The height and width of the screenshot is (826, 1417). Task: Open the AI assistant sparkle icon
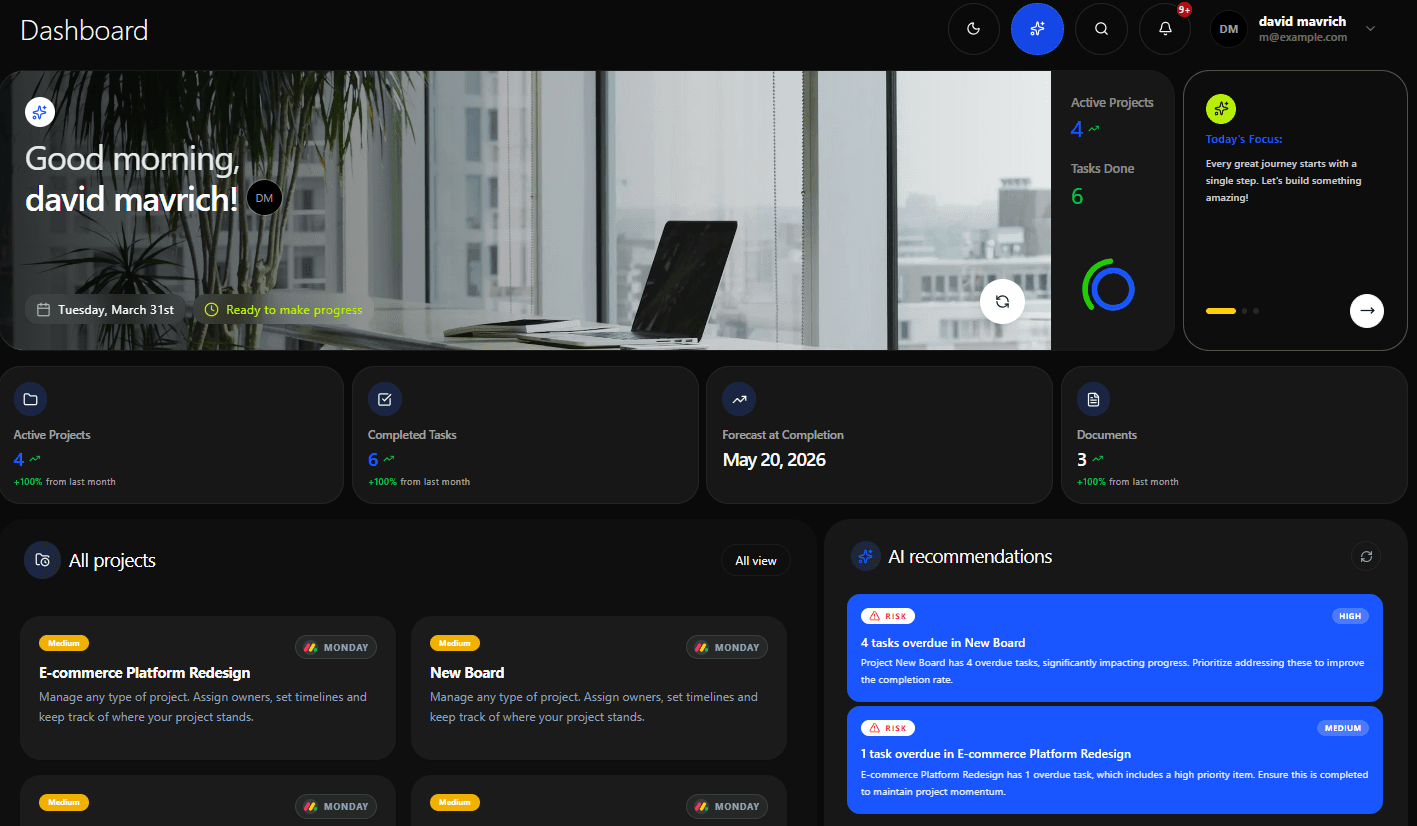coord(1037,29)
